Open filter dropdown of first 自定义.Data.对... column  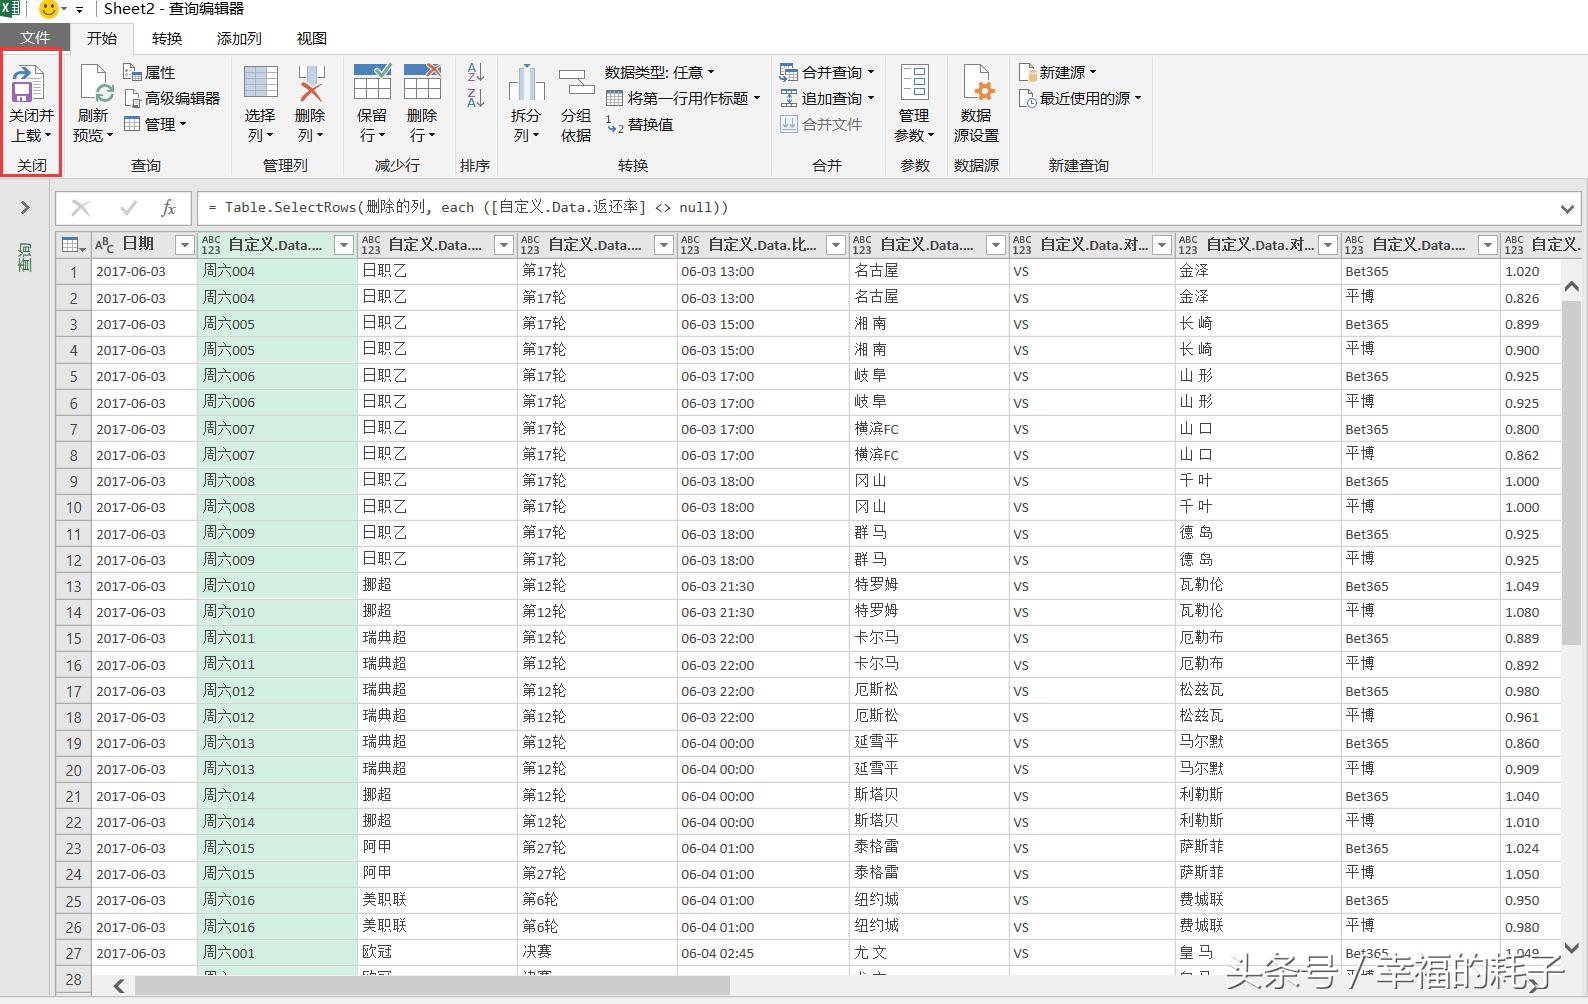pyautogui.click(x=1162, y=245)
